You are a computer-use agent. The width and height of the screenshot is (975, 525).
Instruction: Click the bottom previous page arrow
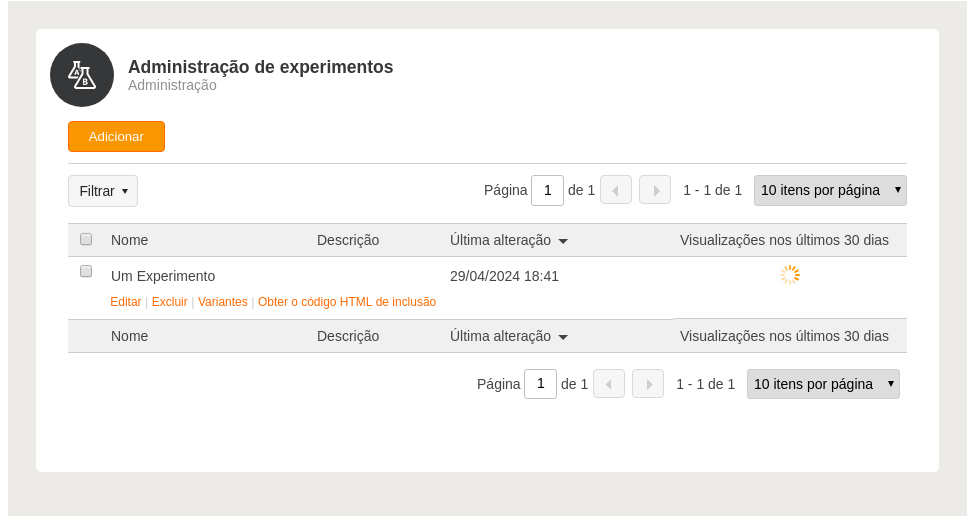pos(609,384)
